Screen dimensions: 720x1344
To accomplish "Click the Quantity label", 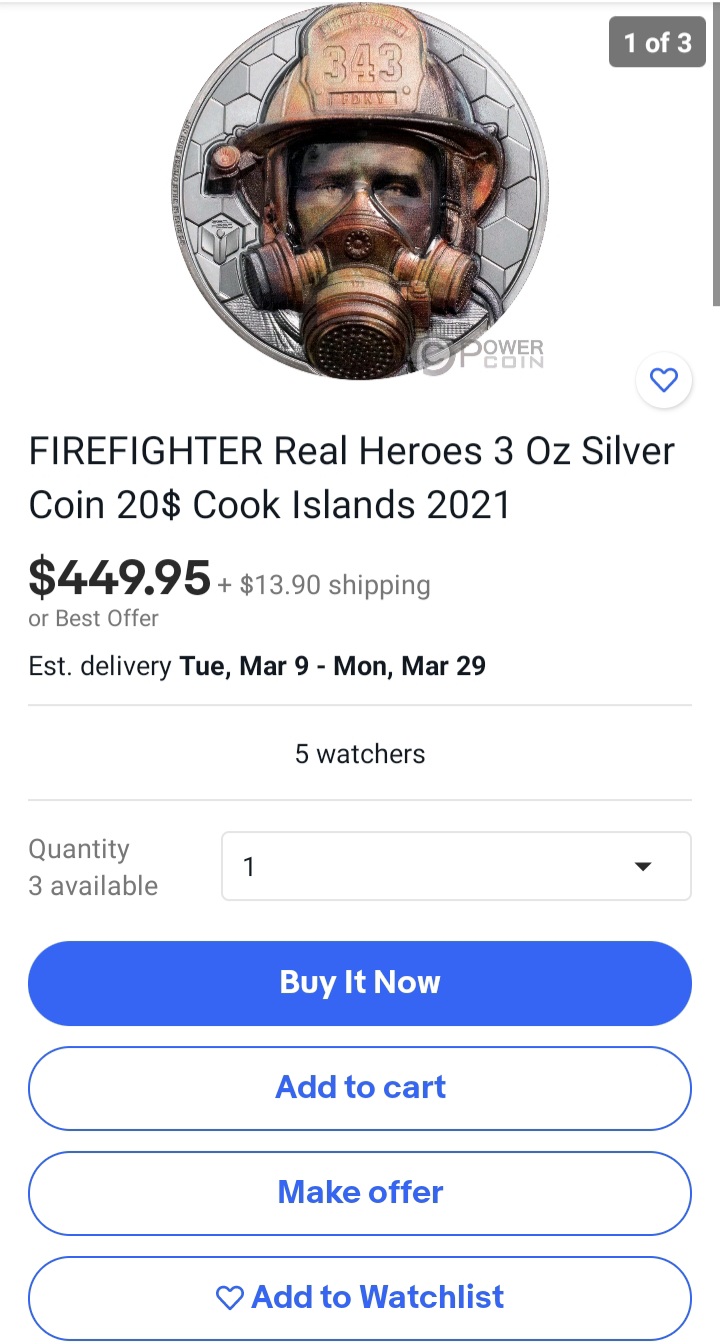I will 79,849.
